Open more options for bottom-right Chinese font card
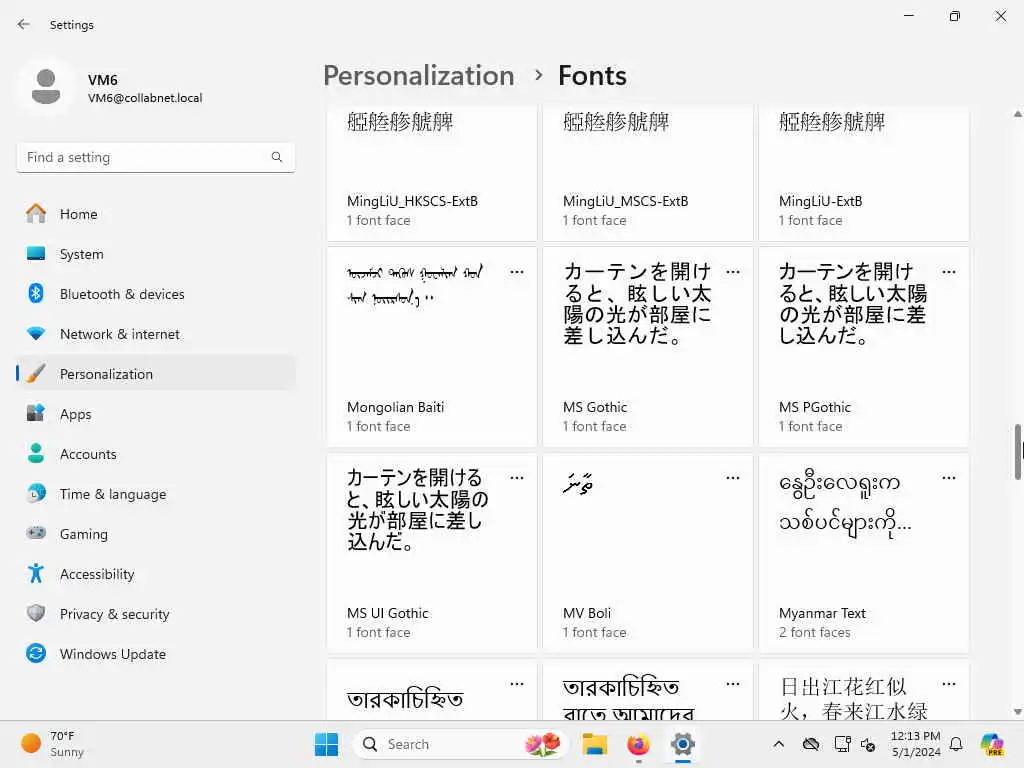 coord(949,684)
